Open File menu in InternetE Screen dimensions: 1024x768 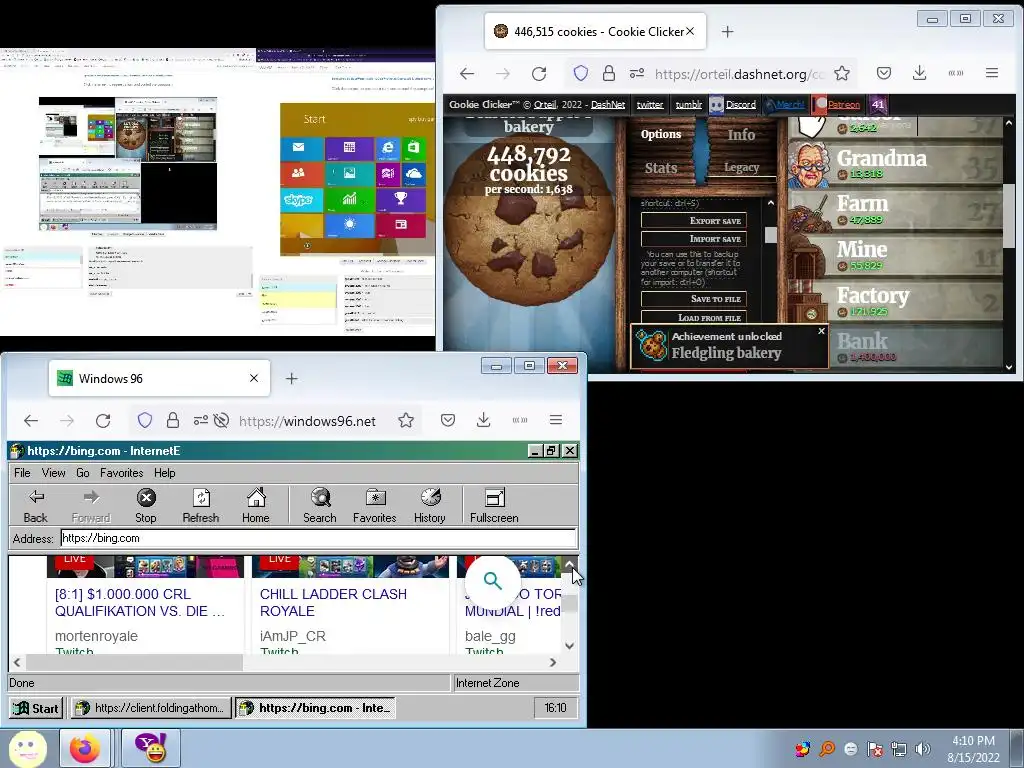[22, 473]
